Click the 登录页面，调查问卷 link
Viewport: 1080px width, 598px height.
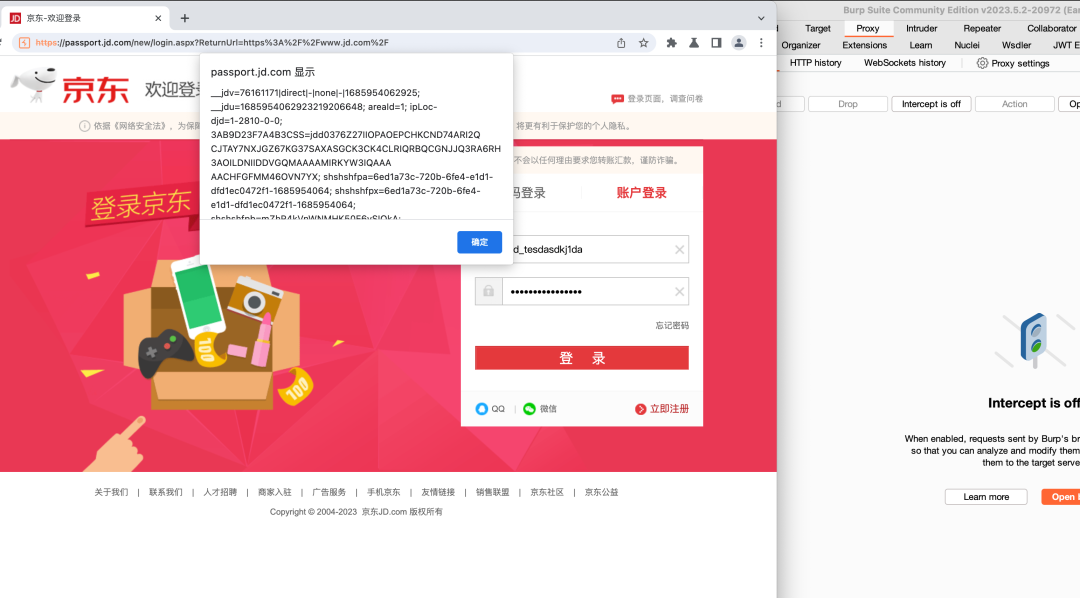(x=665, y=99)
